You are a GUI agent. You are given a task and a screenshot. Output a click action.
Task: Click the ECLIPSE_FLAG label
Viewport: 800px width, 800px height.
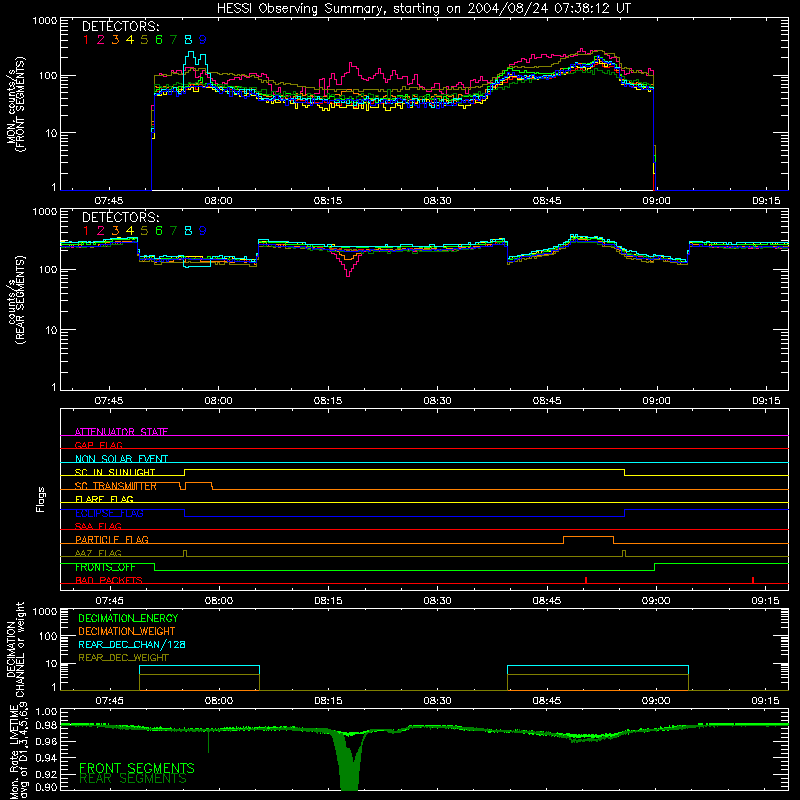pos(109,513)
